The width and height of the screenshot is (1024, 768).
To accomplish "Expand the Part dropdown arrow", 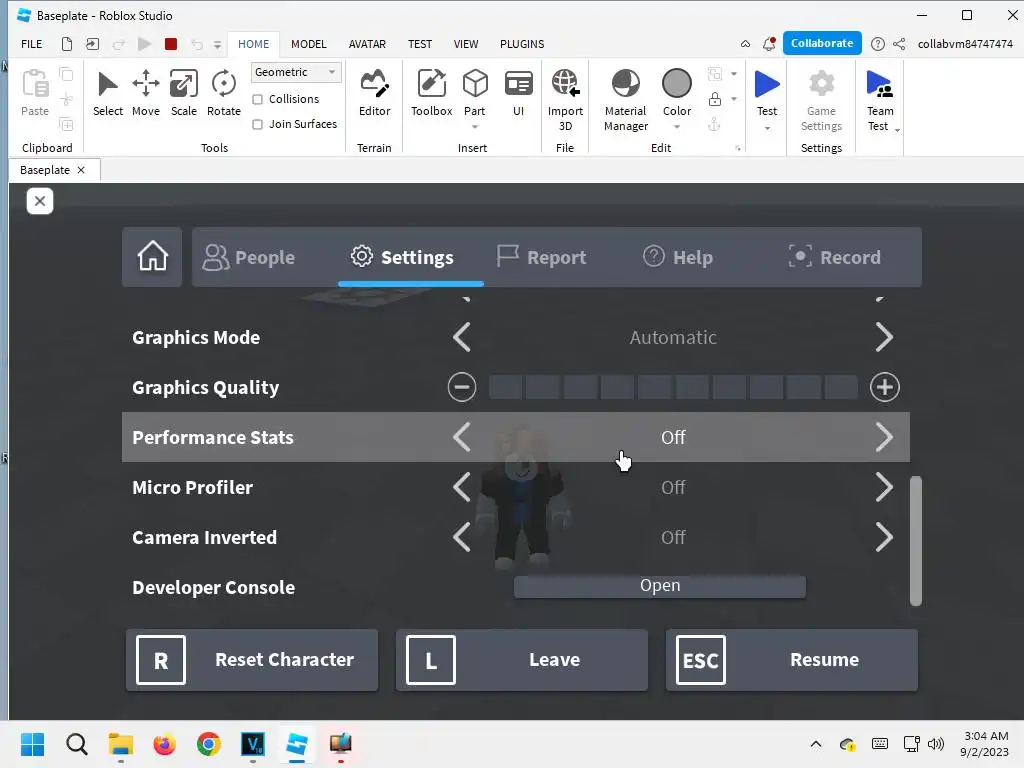I will [x=475, y=127].
